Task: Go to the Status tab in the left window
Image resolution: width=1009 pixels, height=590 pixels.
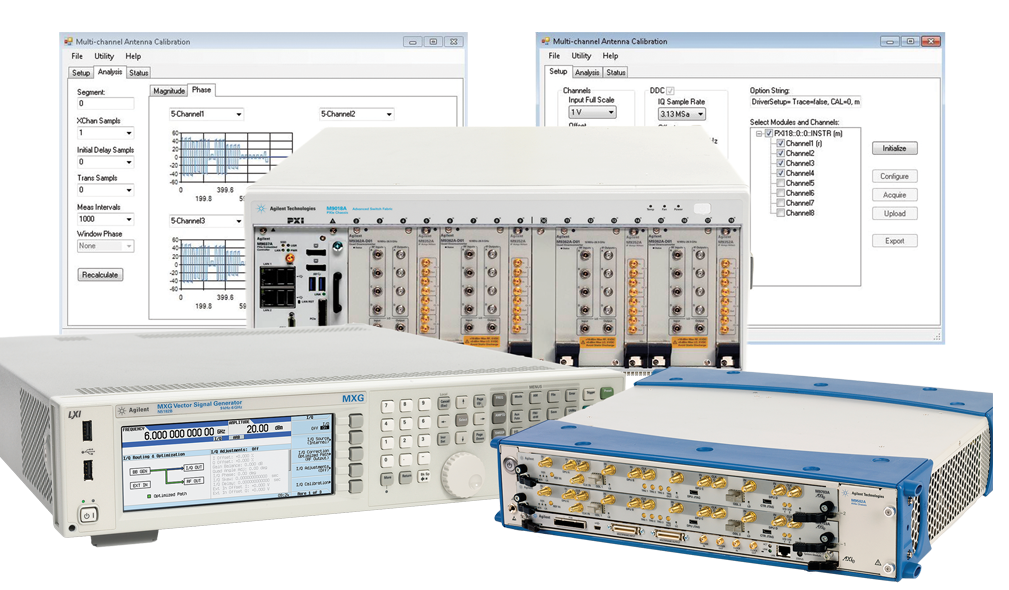Action: coord(138,73)
